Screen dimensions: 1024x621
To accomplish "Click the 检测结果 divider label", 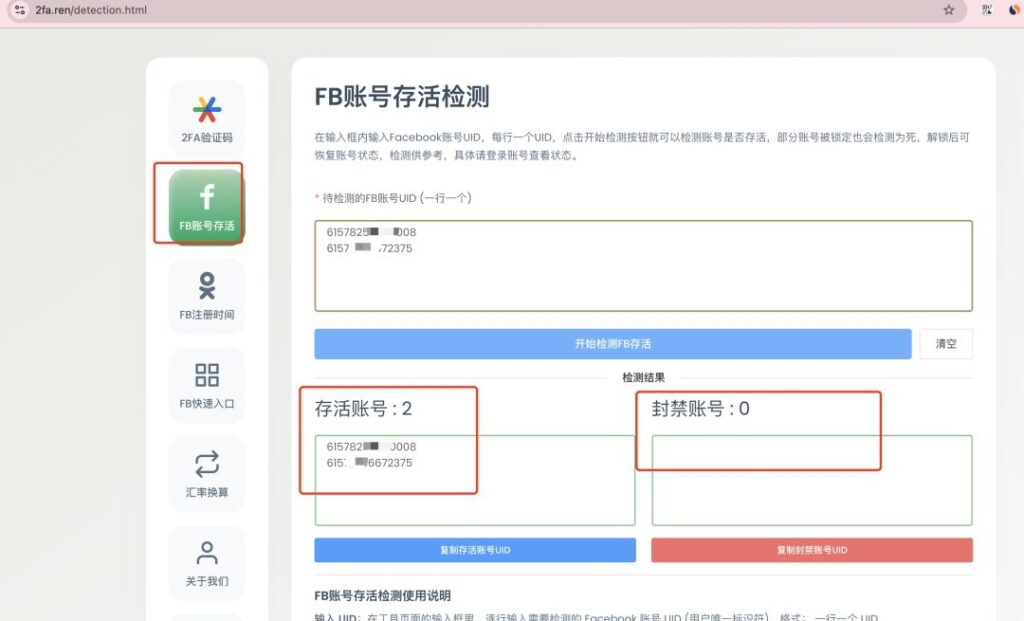I will 643,377.
